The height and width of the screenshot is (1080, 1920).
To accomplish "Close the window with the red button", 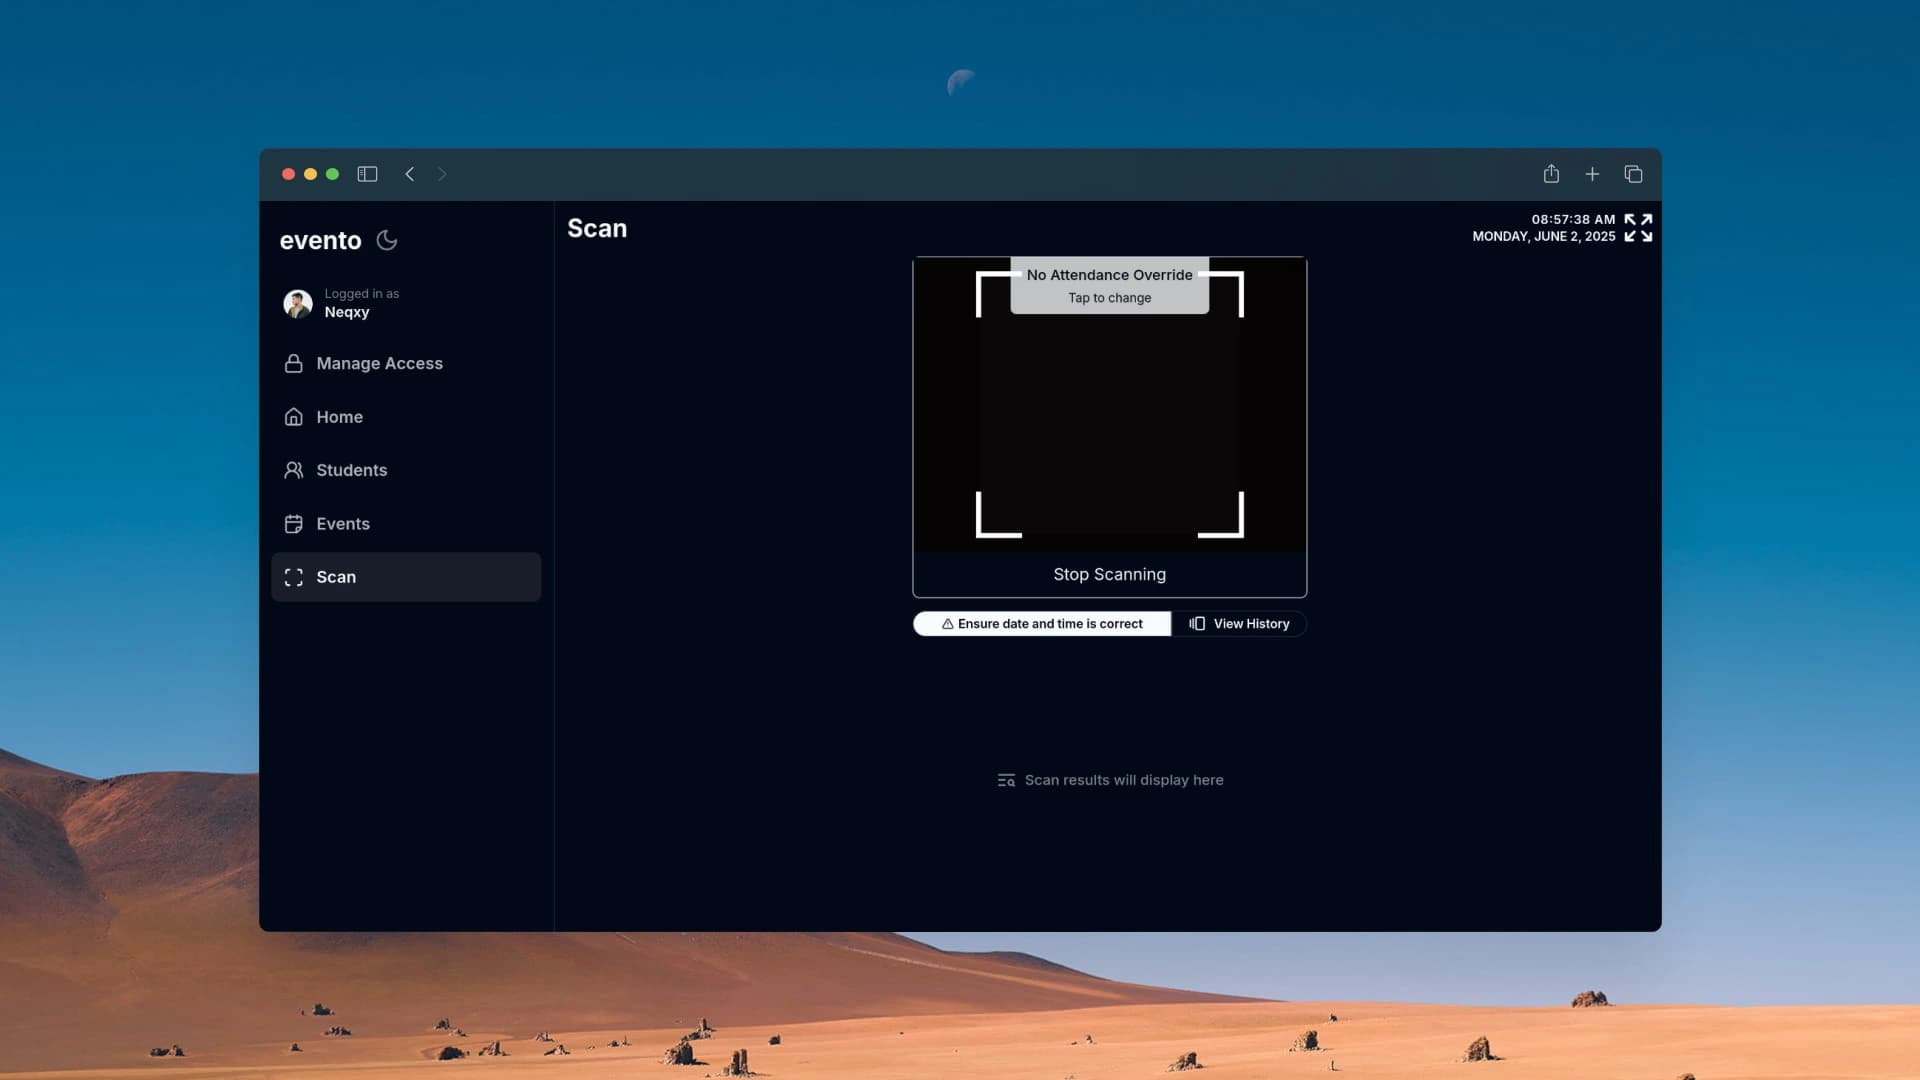I will pos(288,174).
